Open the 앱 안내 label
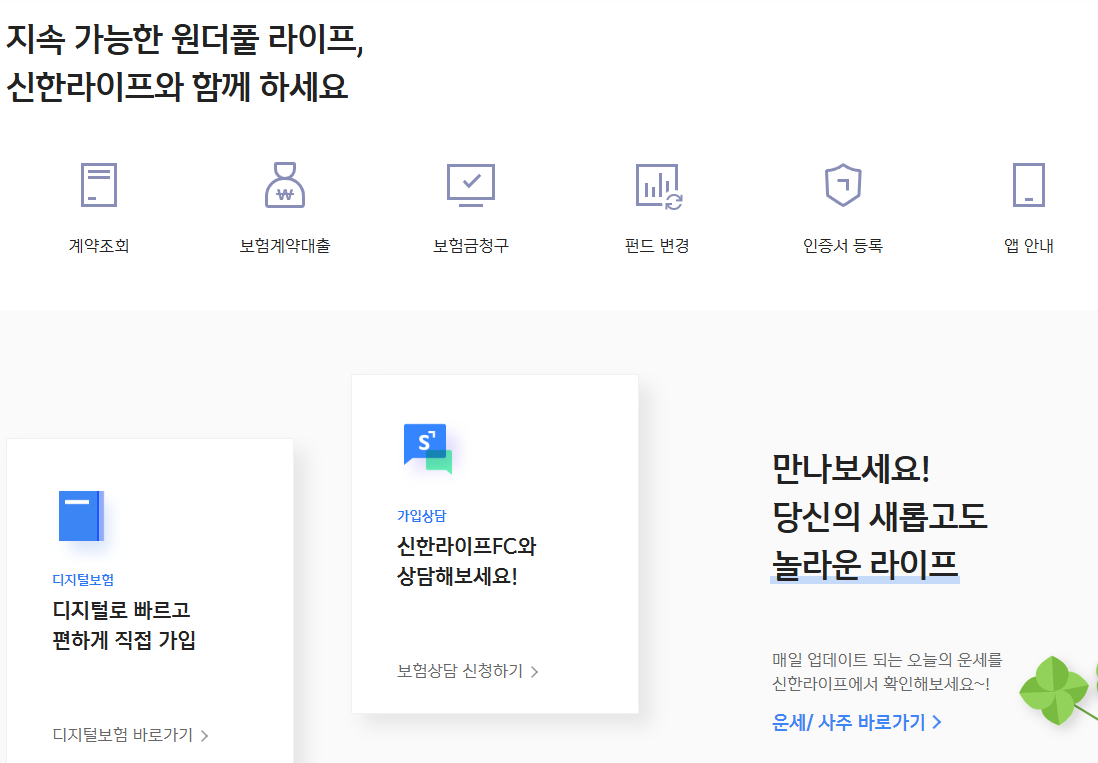The width and height of the screenshot is (1098, 763). 1029,246
